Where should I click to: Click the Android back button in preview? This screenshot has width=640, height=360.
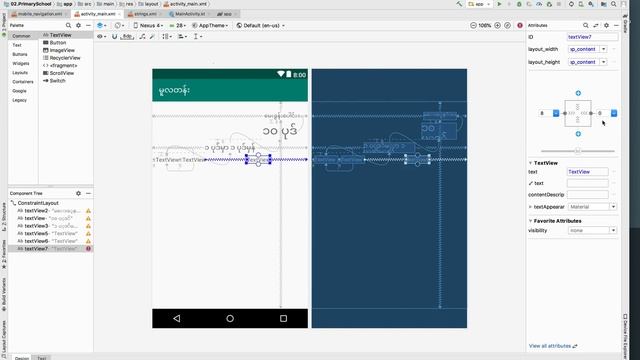[x=177, y=318]
